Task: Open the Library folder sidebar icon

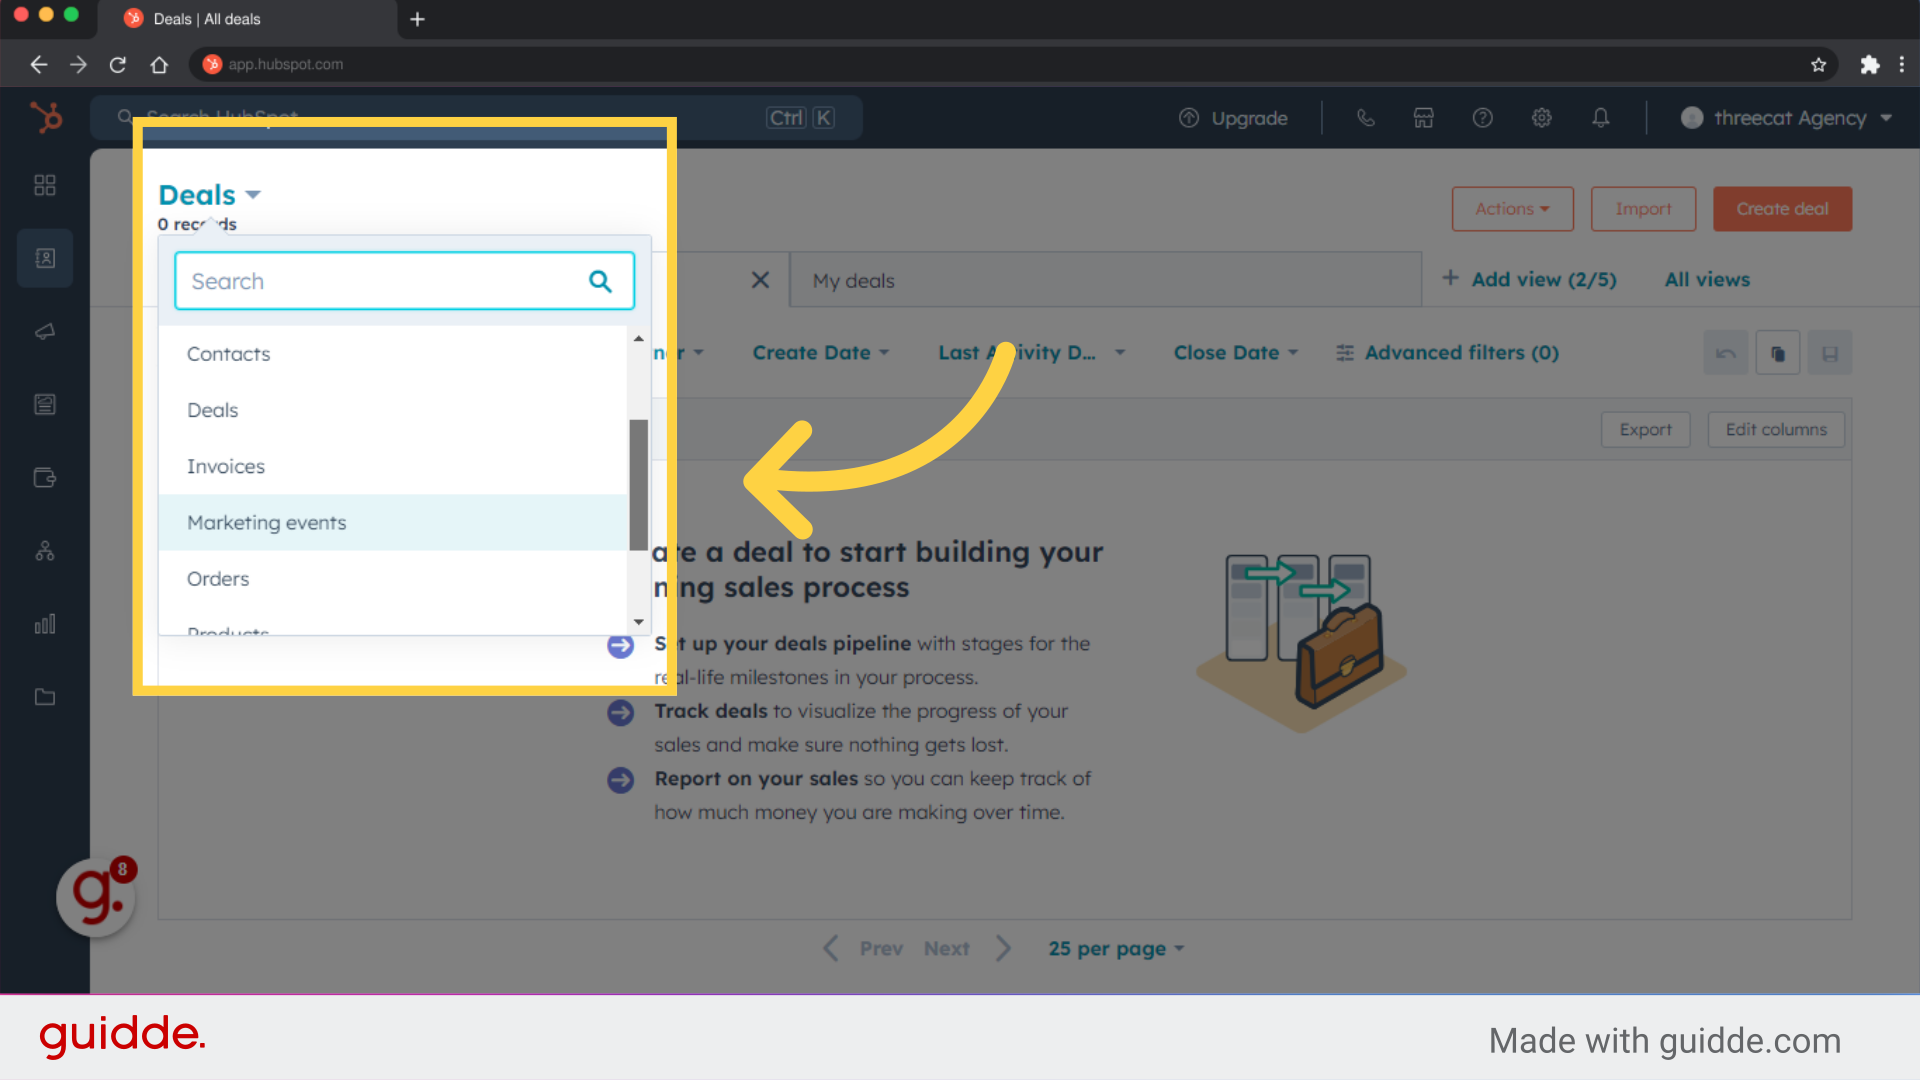Action: (45, 697)
